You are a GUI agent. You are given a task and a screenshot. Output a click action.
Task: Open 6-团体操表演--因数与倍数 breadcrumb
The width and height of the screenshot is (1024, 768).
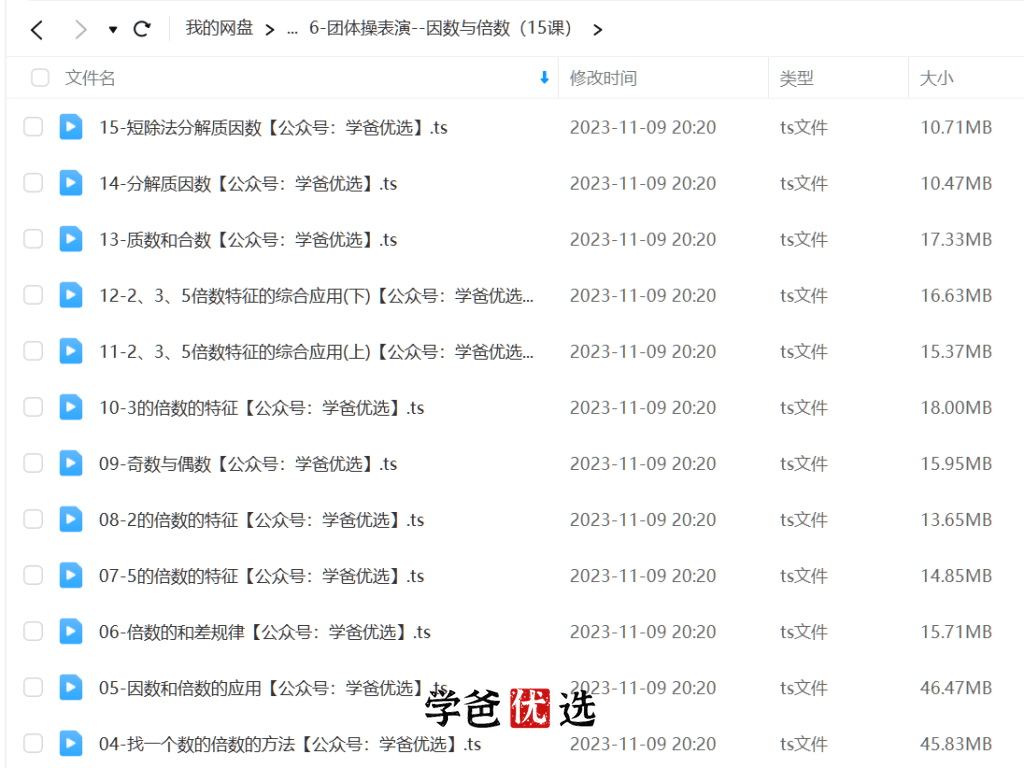(x=440, y=28)
